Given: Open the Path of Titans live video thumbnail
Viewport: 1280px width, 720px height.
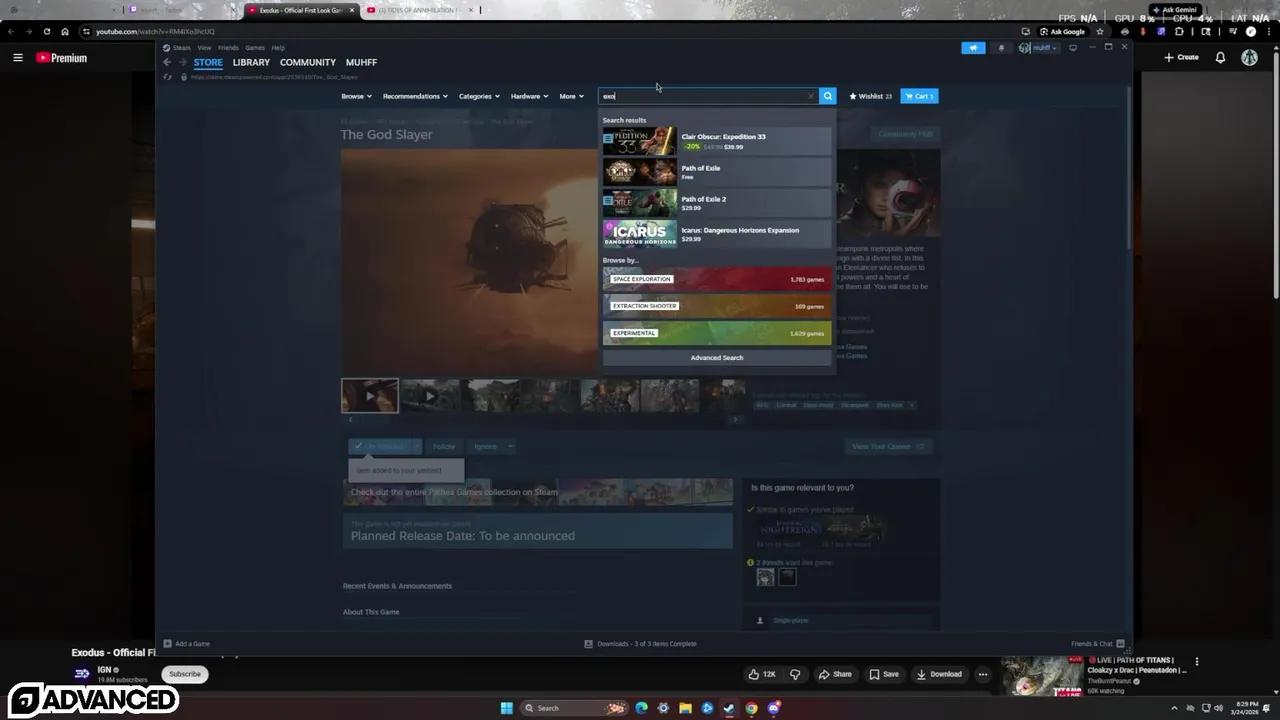Looking at the screenshot, I should pos(1042,676).
